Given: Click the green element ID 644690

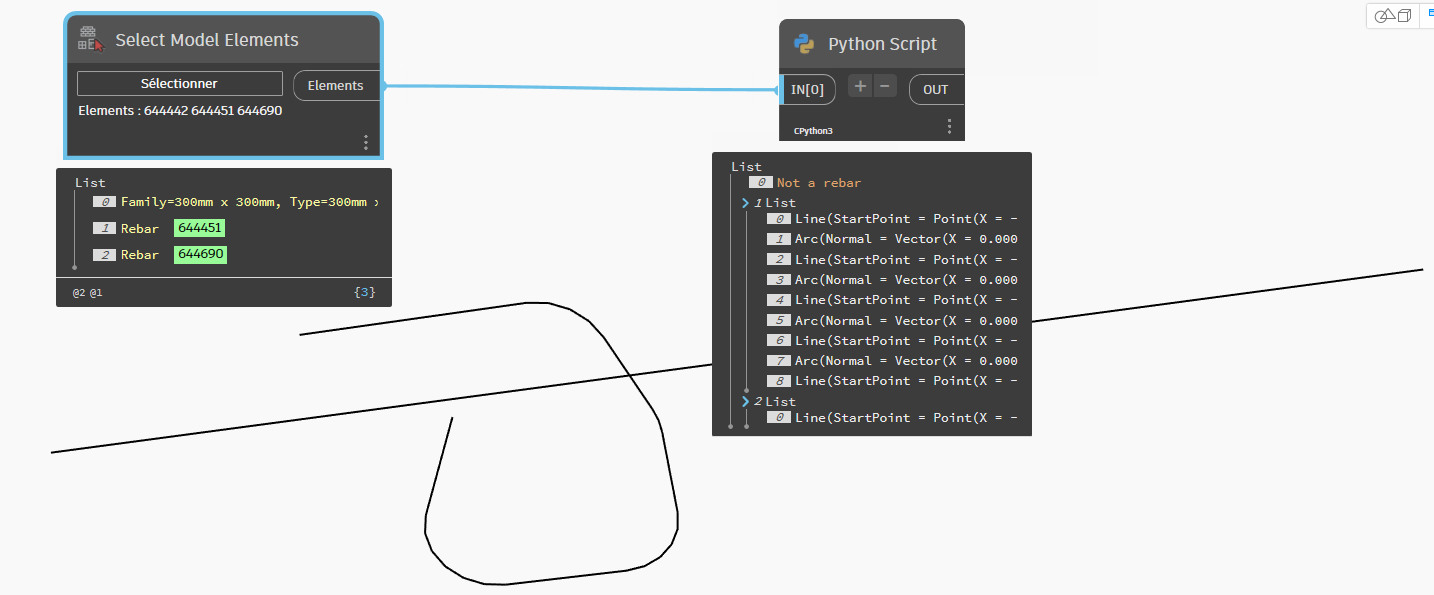Looking at the screenshot, I should pos(200,255).
